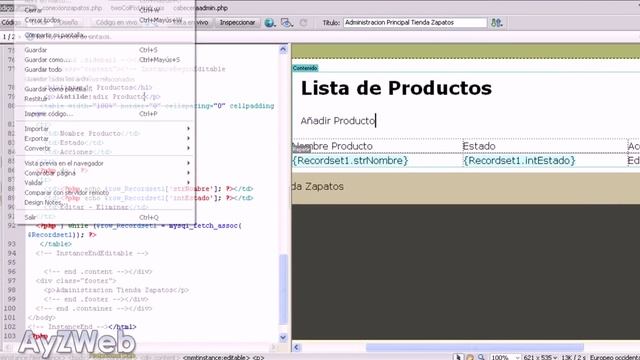Click the {Recordset1.strNombre} placeholder
This screenshot has width=640, height=360.
click(x=350, y=161)
